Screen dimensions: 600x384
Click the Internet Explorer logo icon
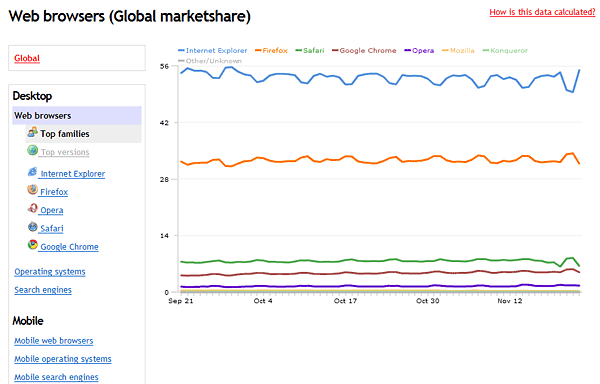pos(33,172)
